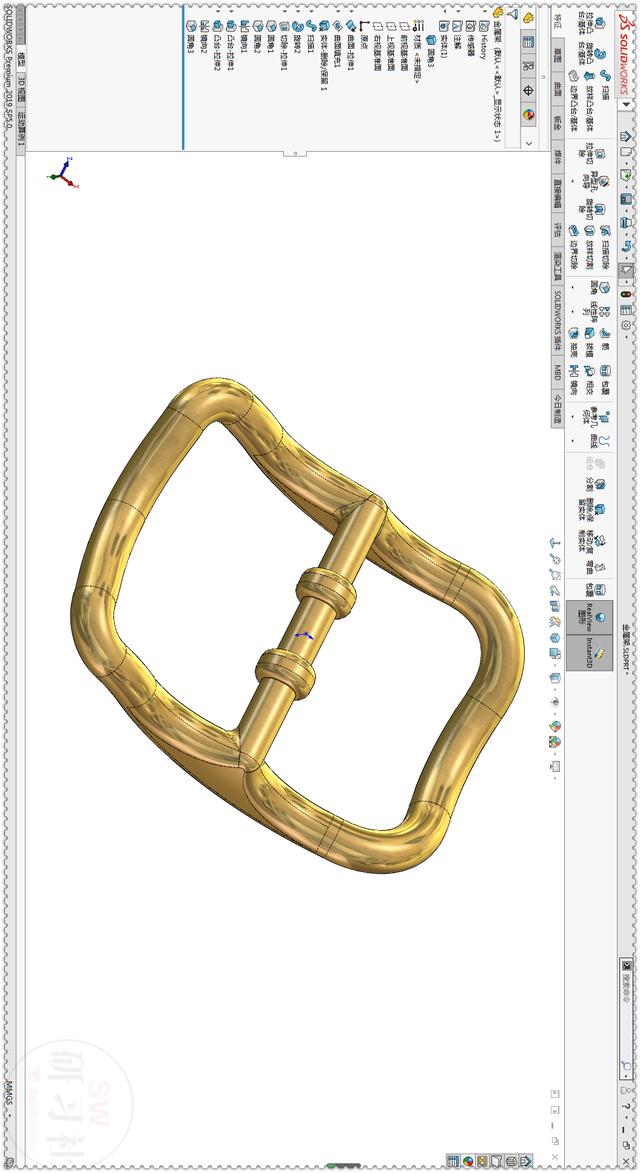Screen dimensions: 640x1173
Task: Open the SOLIDWORKS logo menu arrow
Action: tap(627, 104)
